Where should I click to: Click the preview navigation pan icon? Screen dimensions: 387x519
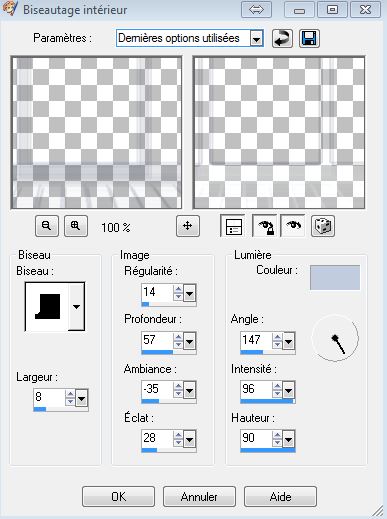pyautogui.click(x=188, y=226)
